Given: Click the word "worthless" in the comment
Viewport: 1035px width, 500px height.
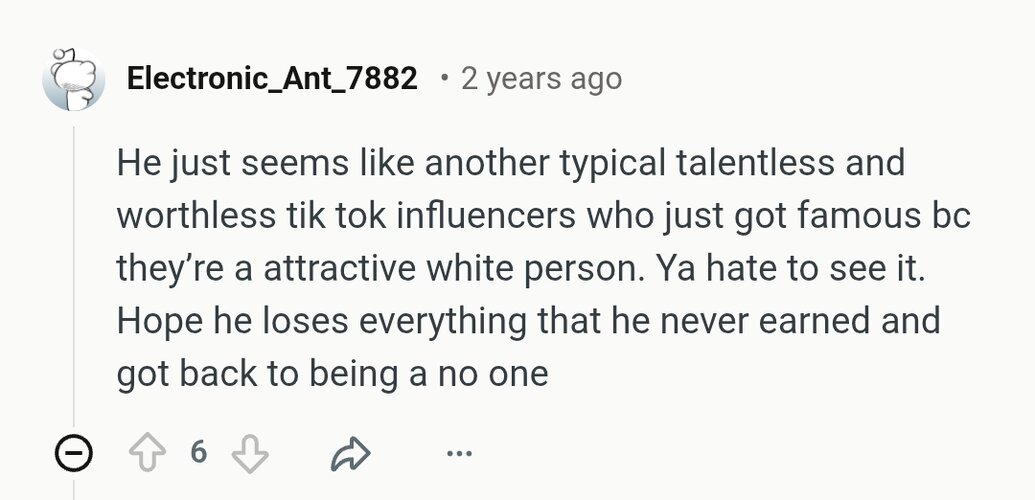Looking at the screenshot, I should [192, 216].
